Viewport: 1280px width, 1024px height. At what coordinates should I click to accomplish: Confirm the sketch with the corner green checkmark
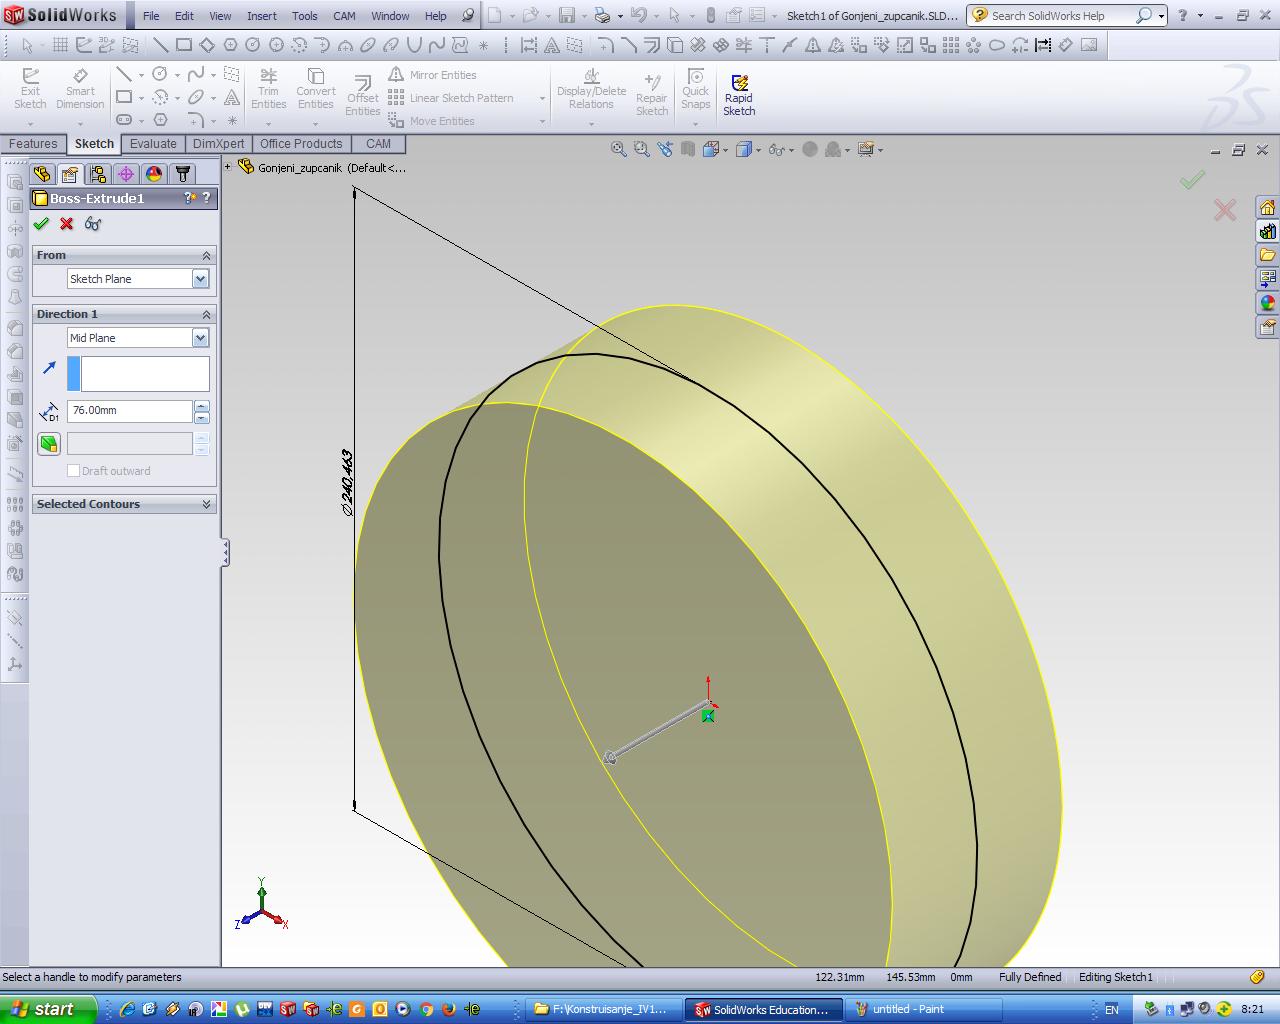coord(1192,180)
